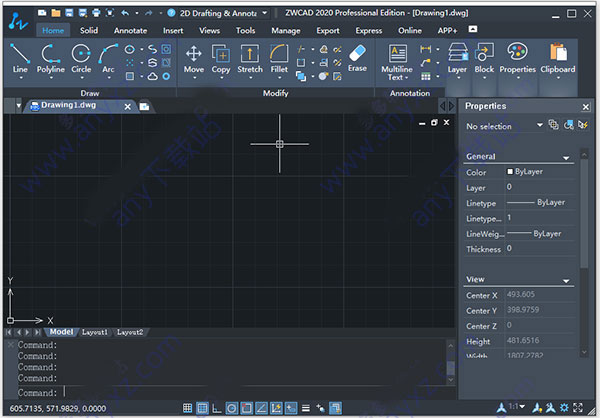Activate the Stretch tool

pos(250,57)
